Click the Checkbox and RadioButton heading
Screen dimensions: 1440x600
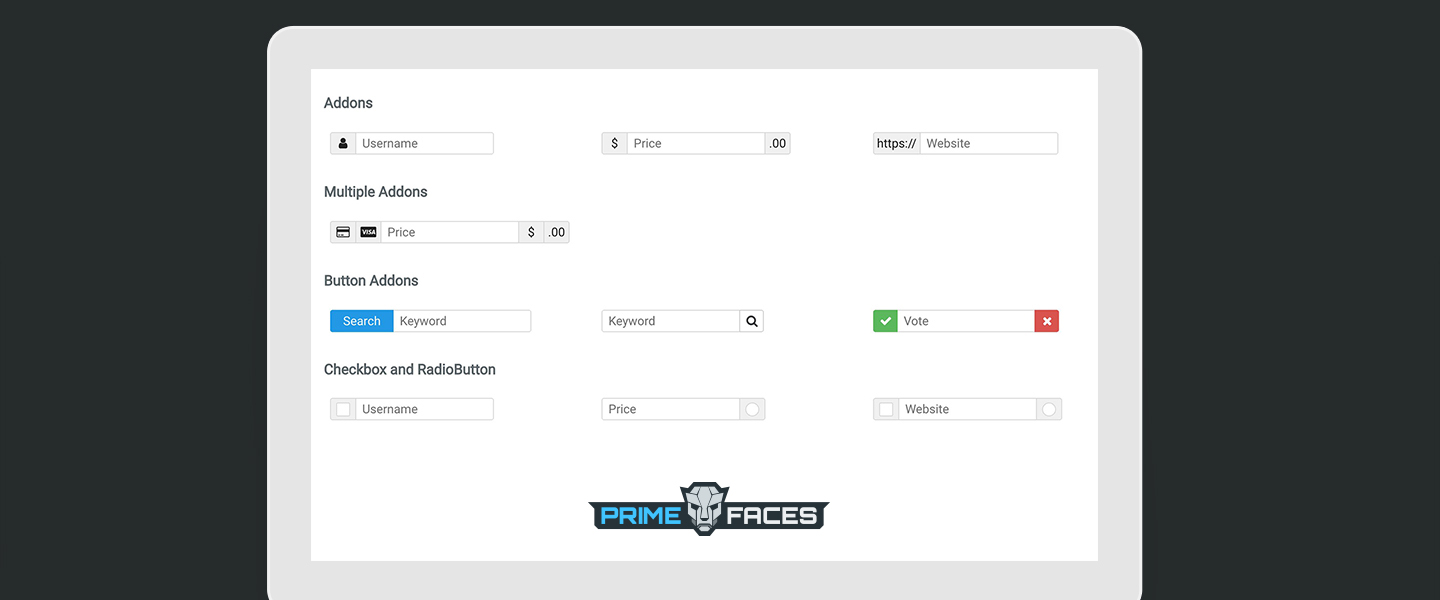click(x=410, y=369)
